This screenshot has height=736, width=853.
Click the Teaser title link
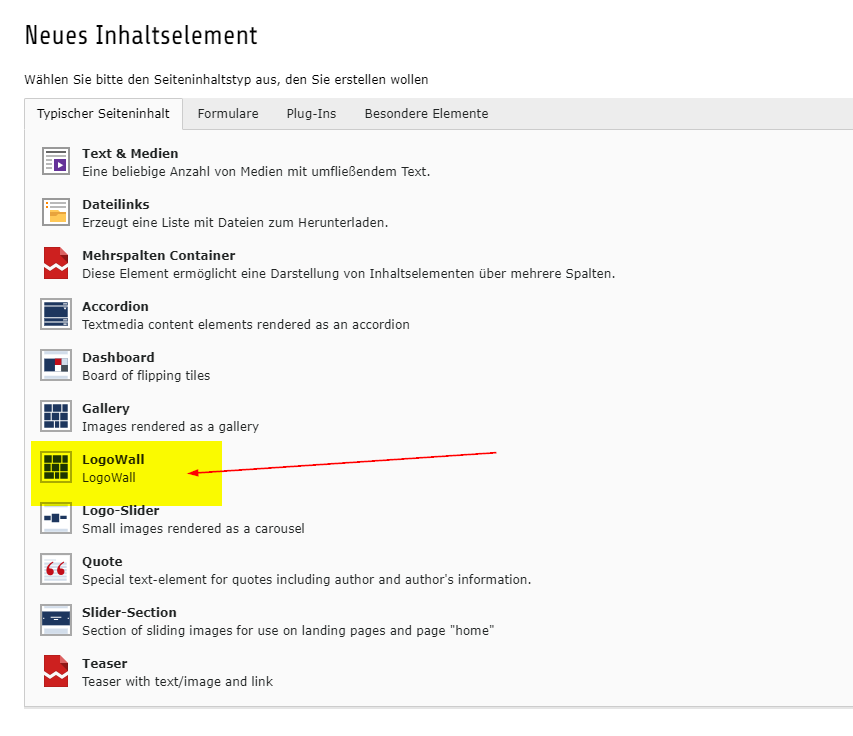pos(104,663)
